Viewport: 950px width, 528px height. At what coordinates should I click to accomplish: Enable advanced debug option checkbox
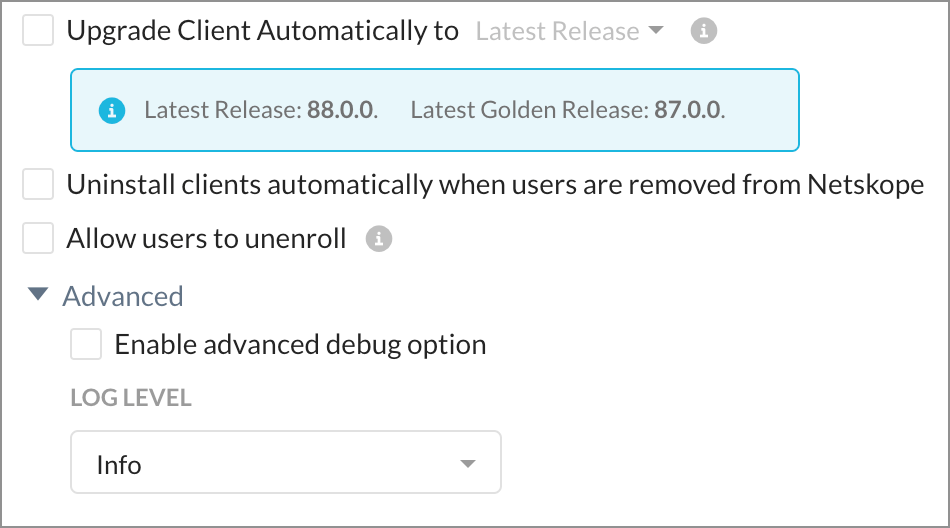click(x=85, y=344)
